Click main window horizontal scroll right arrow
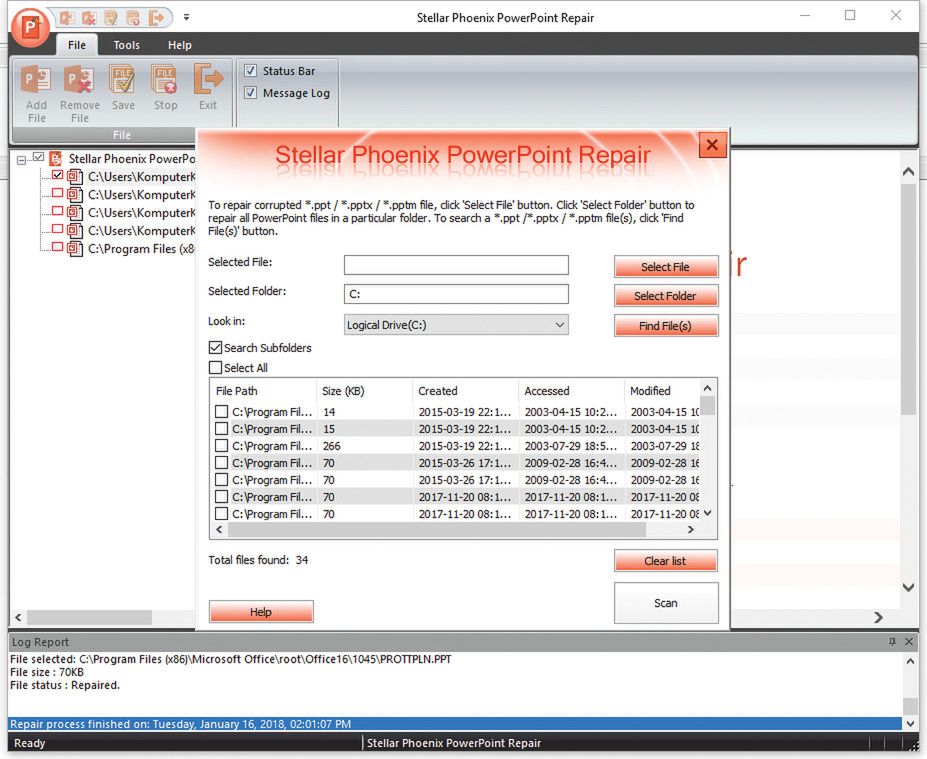Image resolution: width=927 pixels, height=759 pixels. pos(879,618)
